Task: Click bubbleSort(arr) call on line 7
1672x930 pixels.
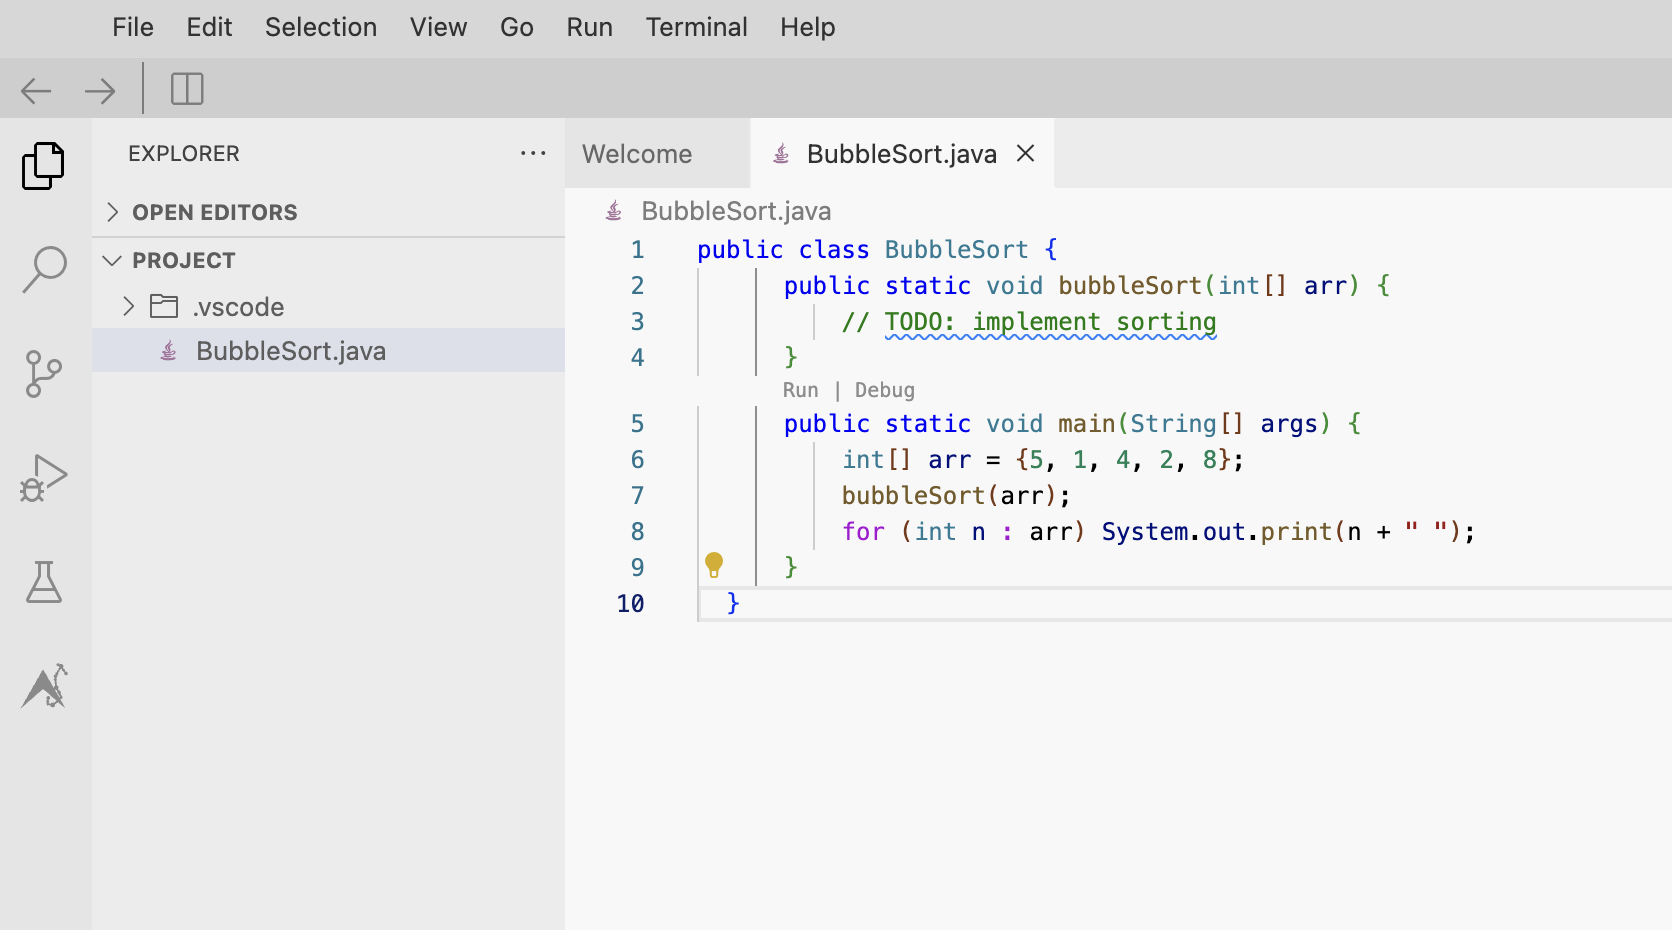Action: (x=949, y=496)
